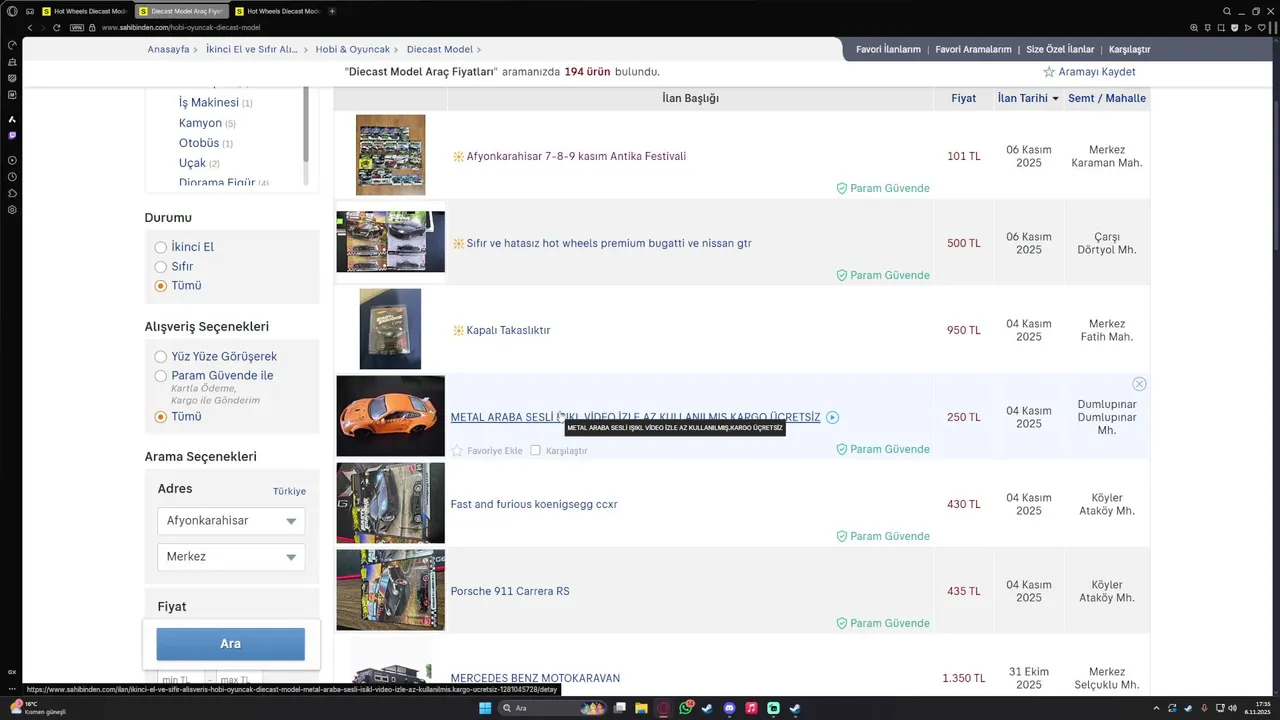Open extensions cube icon in sidebar
The height and width of the screenshot is (720, 1280).
pos(12,193)
